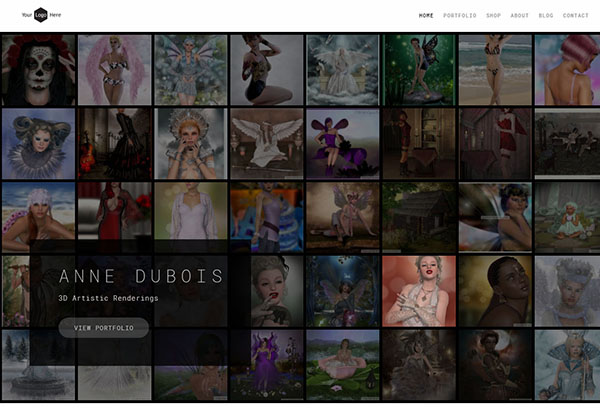Select the woman sitting on lily pond image
This screenshot has height=415, width=600.
click(x=342, y=364)
